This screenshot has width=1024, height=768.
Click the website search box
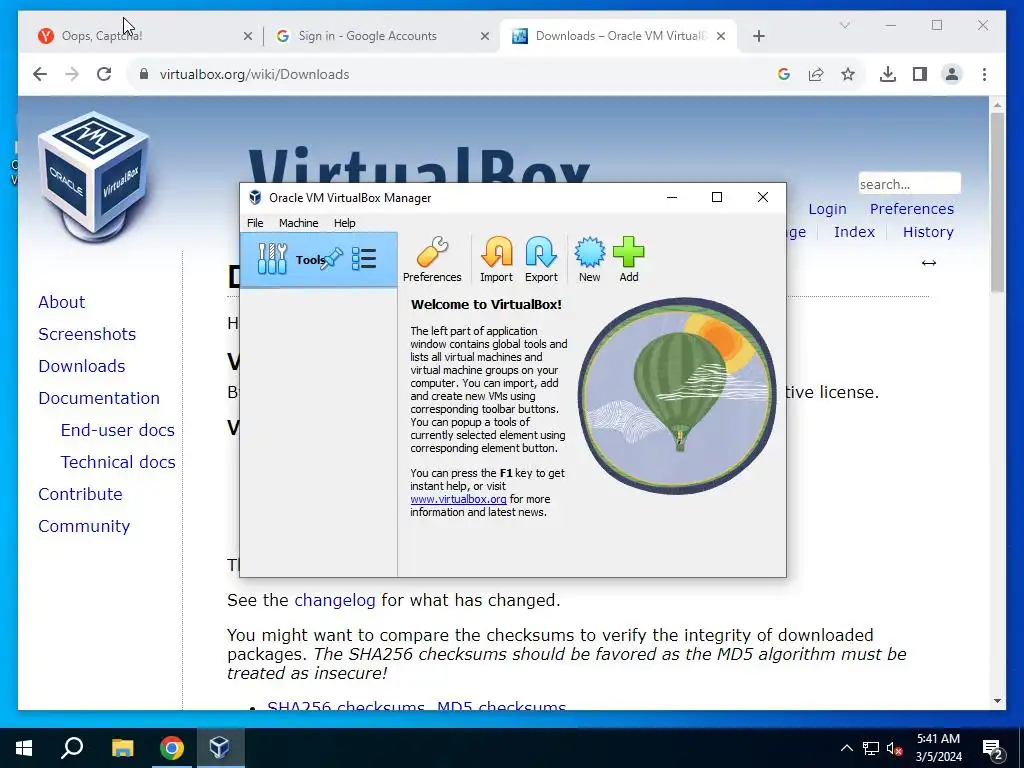point(909,184)
